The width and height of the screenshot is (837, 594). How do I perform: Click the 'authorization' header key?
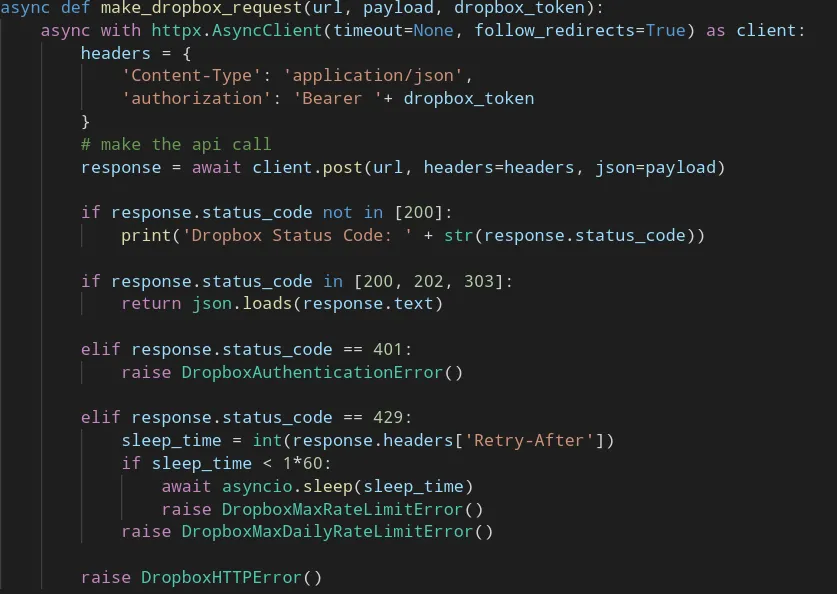click(x=196, y=99)
